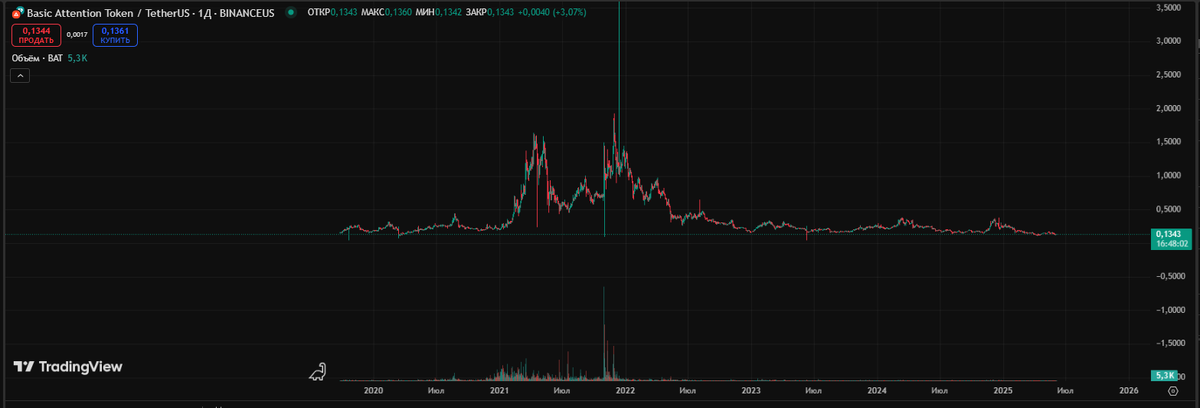Screen dimensions: 1200x408
Task: Click the МИН 0,1342 low value
Action: tap(438, 12)
